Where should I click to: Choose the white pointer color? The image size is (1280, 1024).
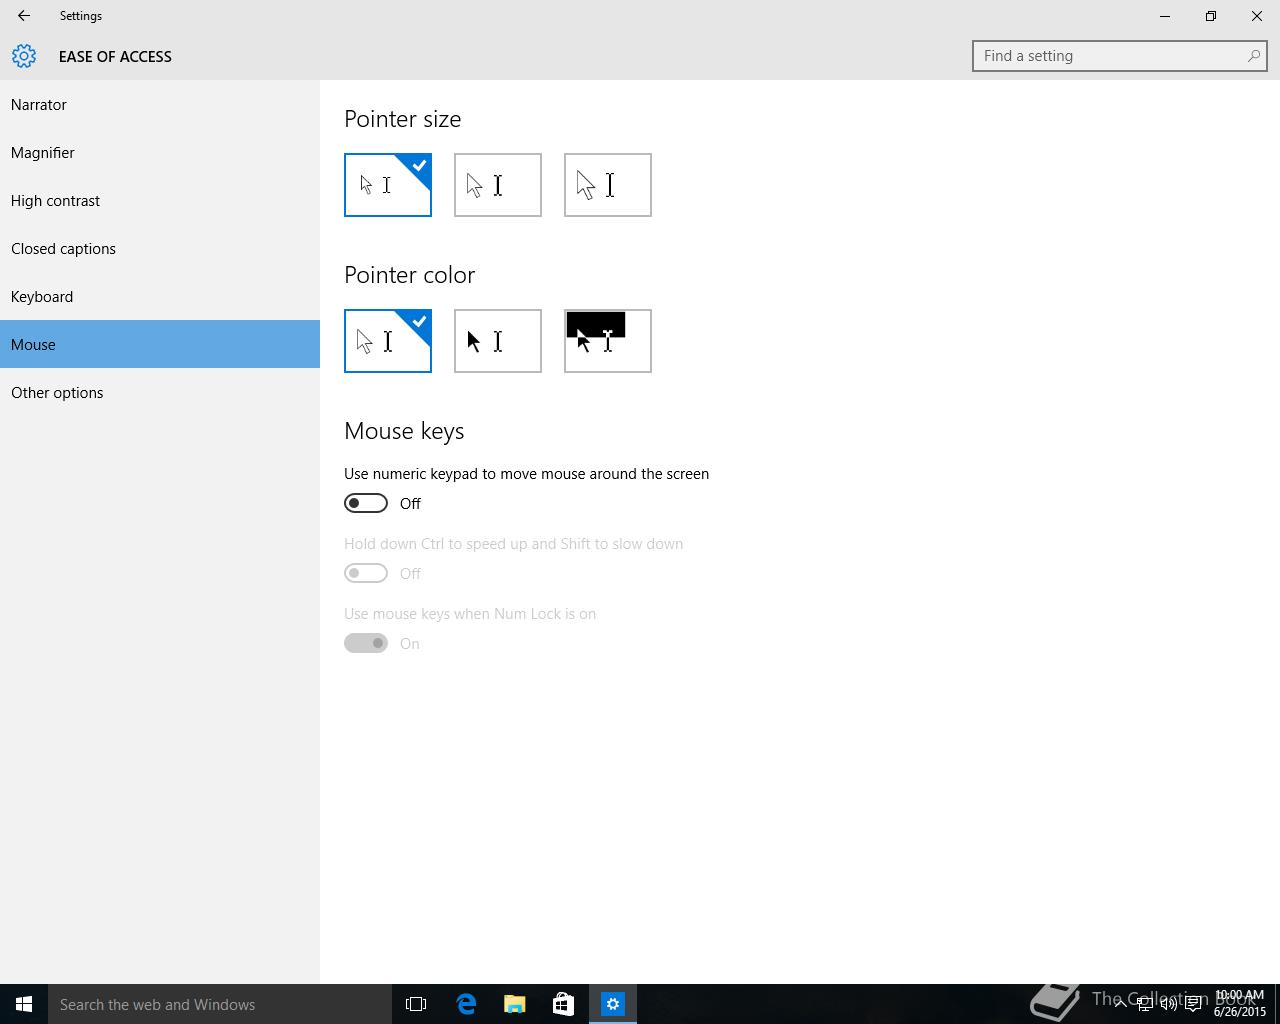click(x=388, y=341)
